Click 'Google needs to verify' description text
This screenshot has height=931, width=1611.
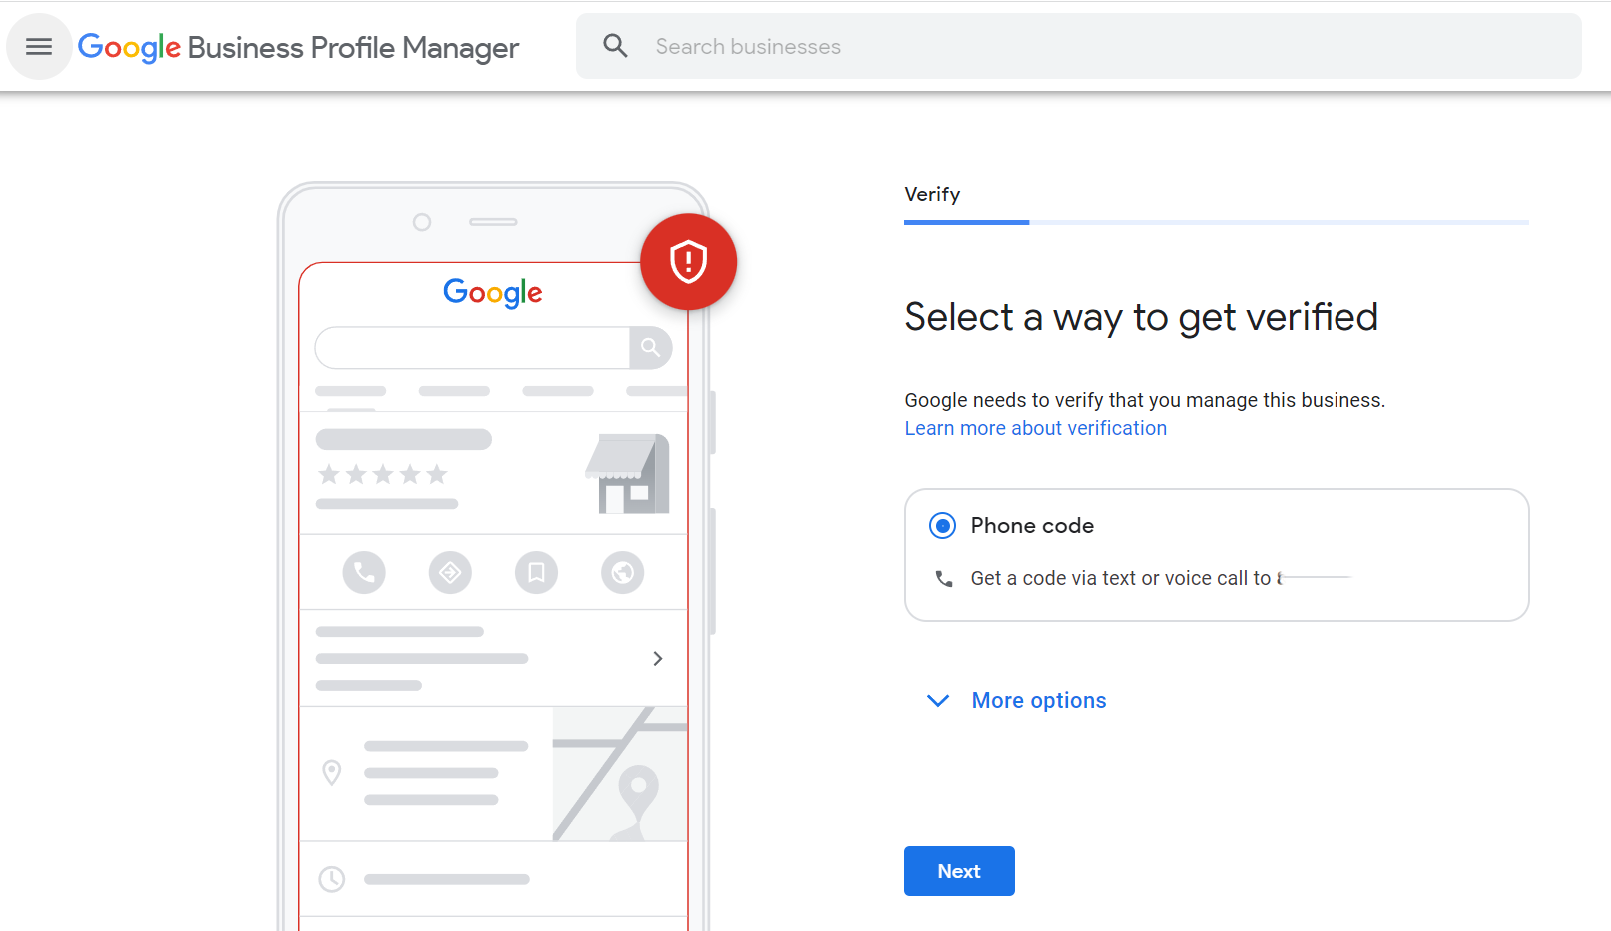(x=1144, y=400)
